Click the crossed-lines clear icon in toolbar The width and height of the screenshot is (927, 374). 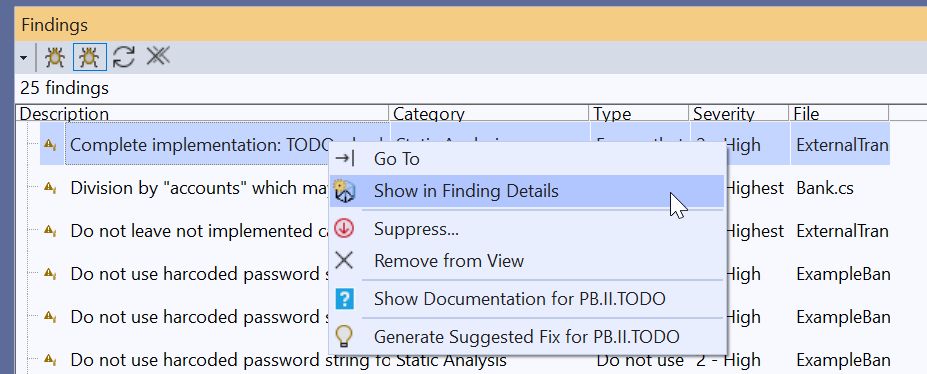(158, 56)
